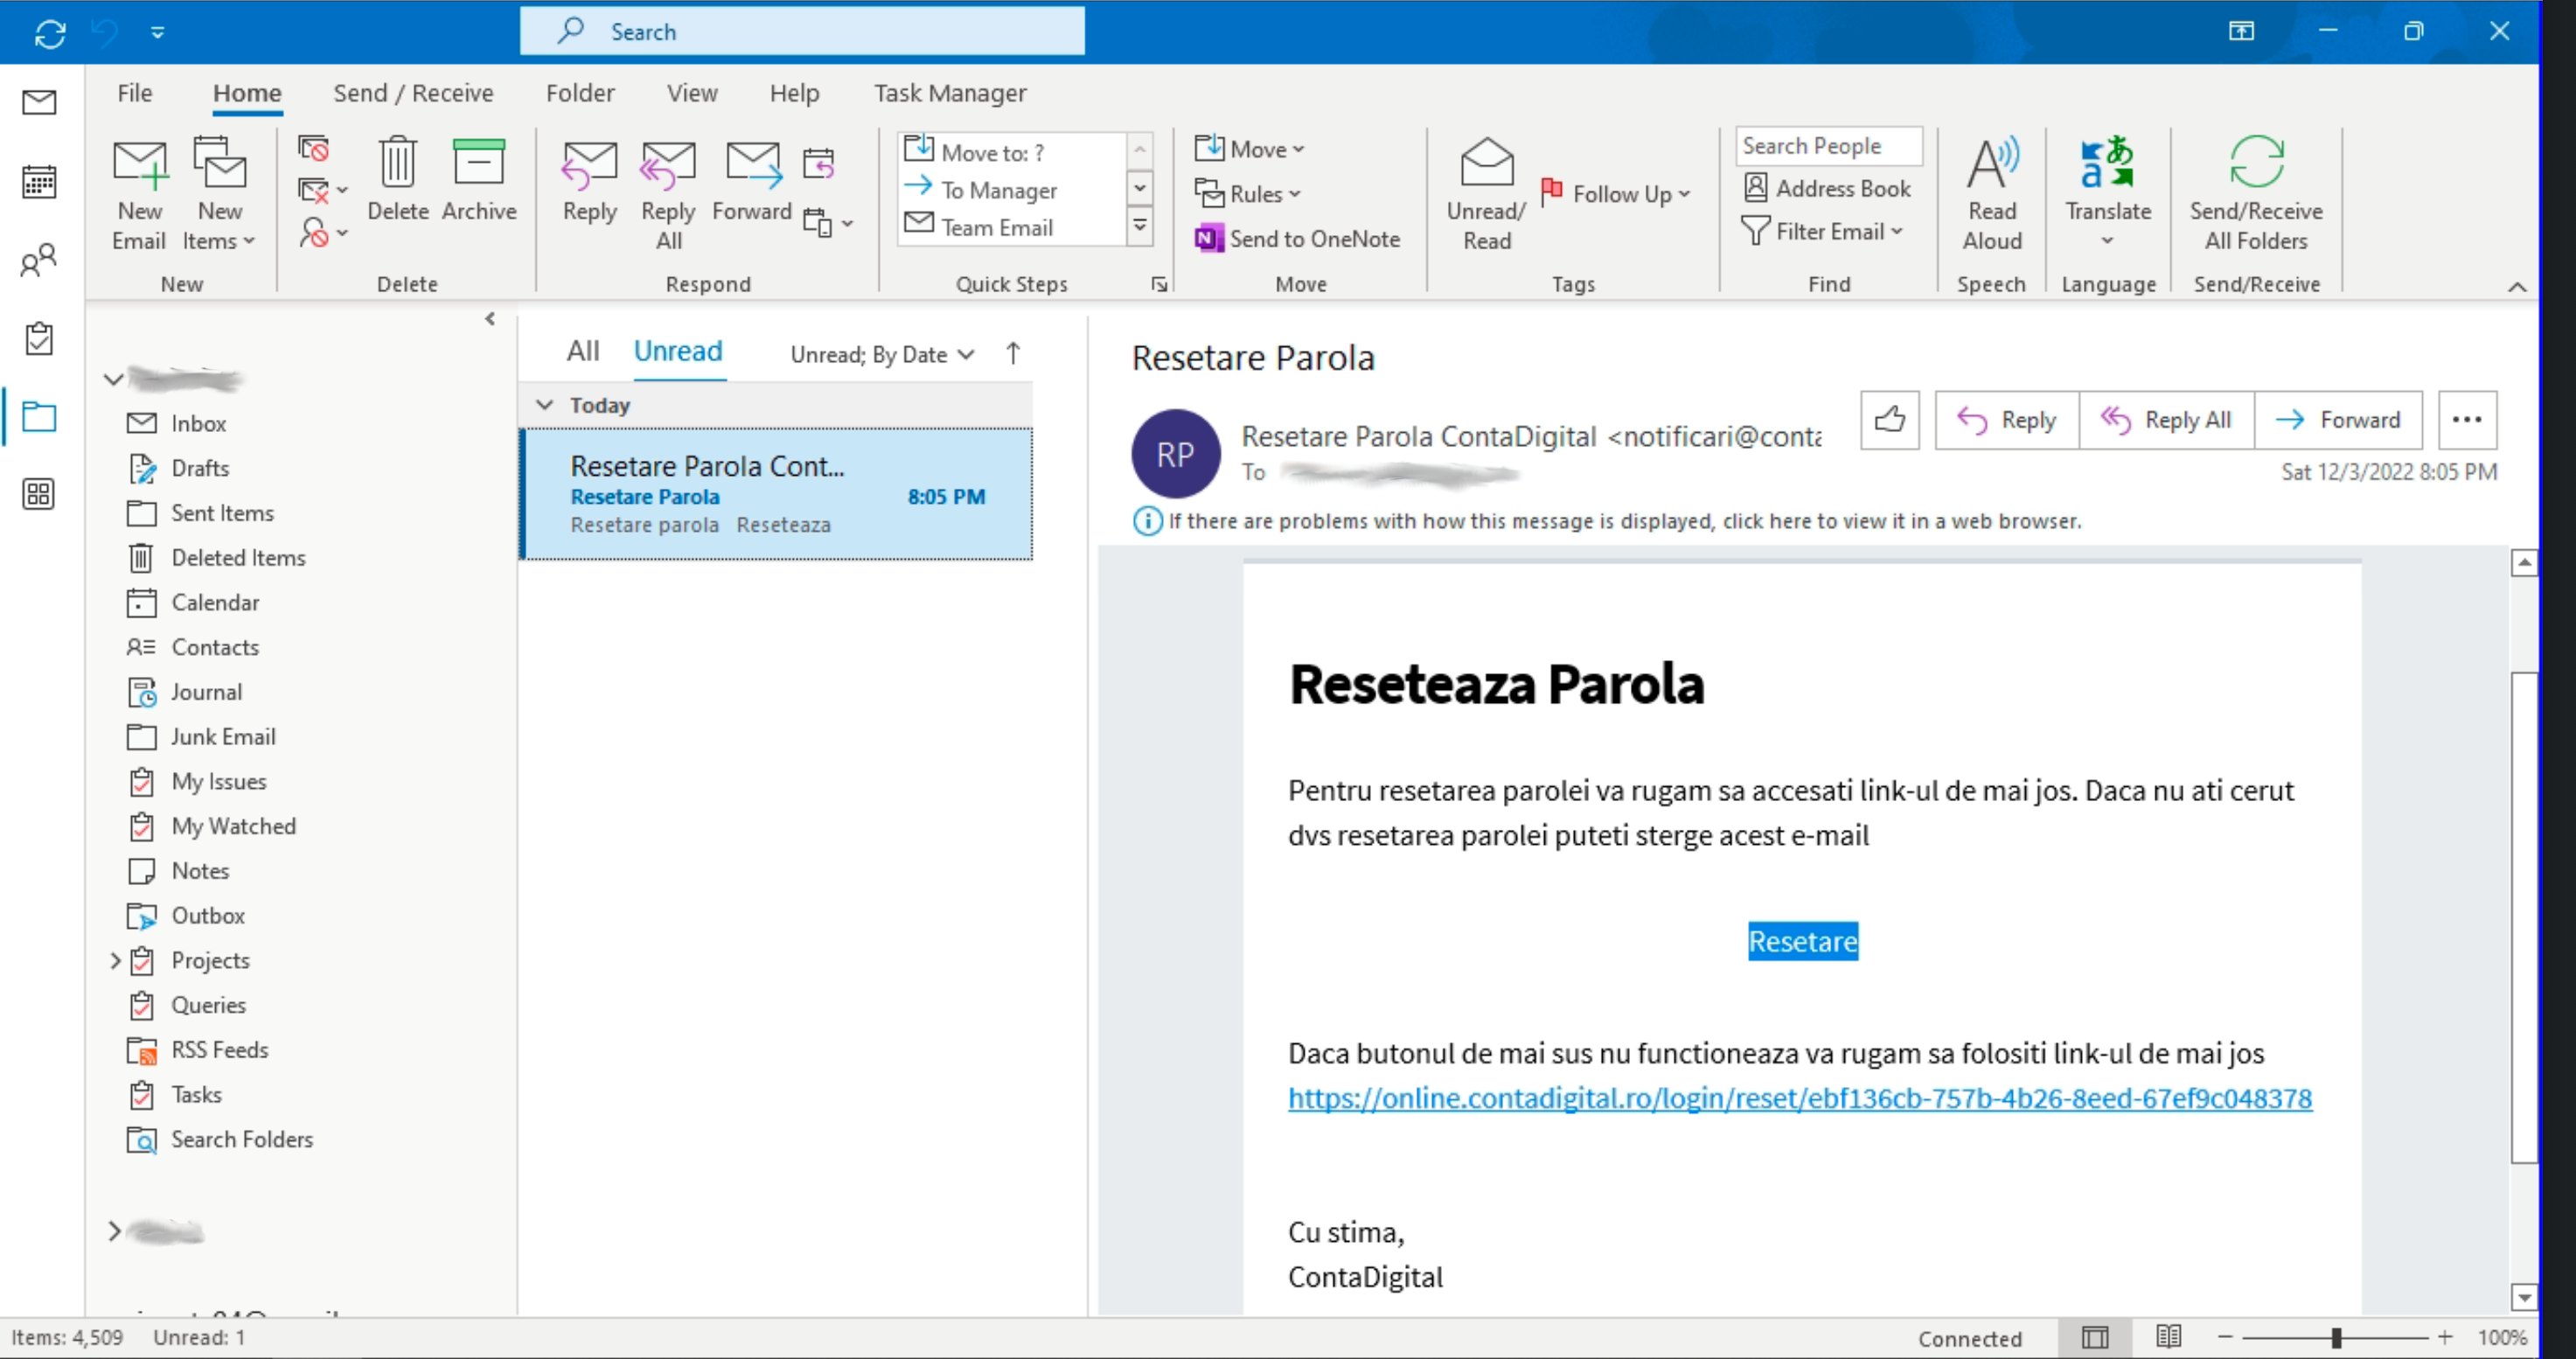The image size is (2576, 1359).
Task: Click the Delete trash icon
Action: click(x=397, y=163)
